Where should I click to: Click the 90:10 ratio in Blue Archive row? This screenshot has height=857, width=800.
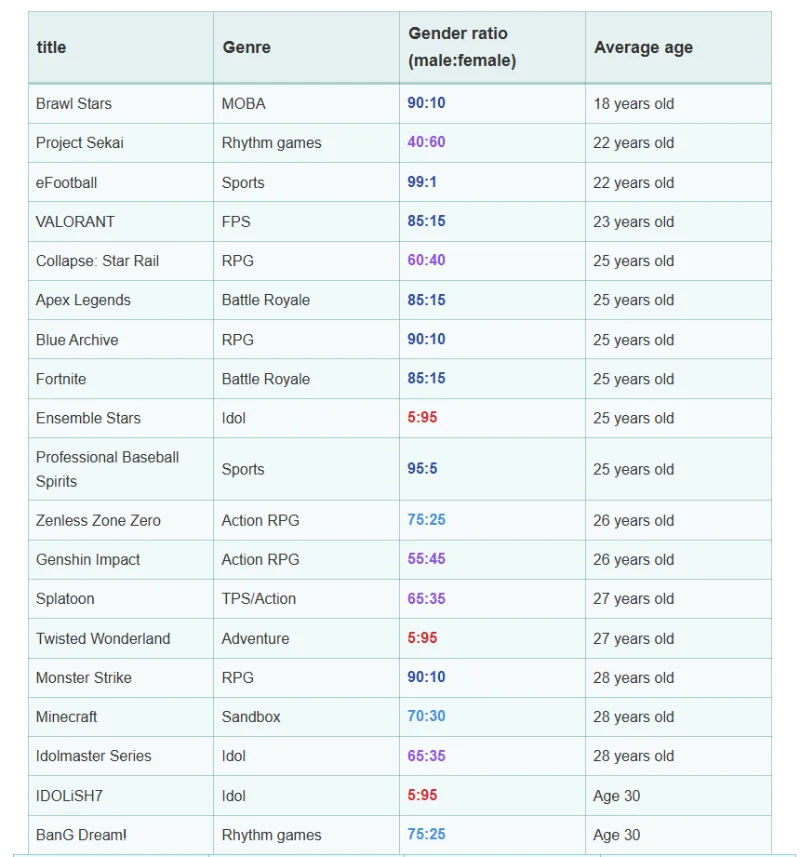coord(426,339)
